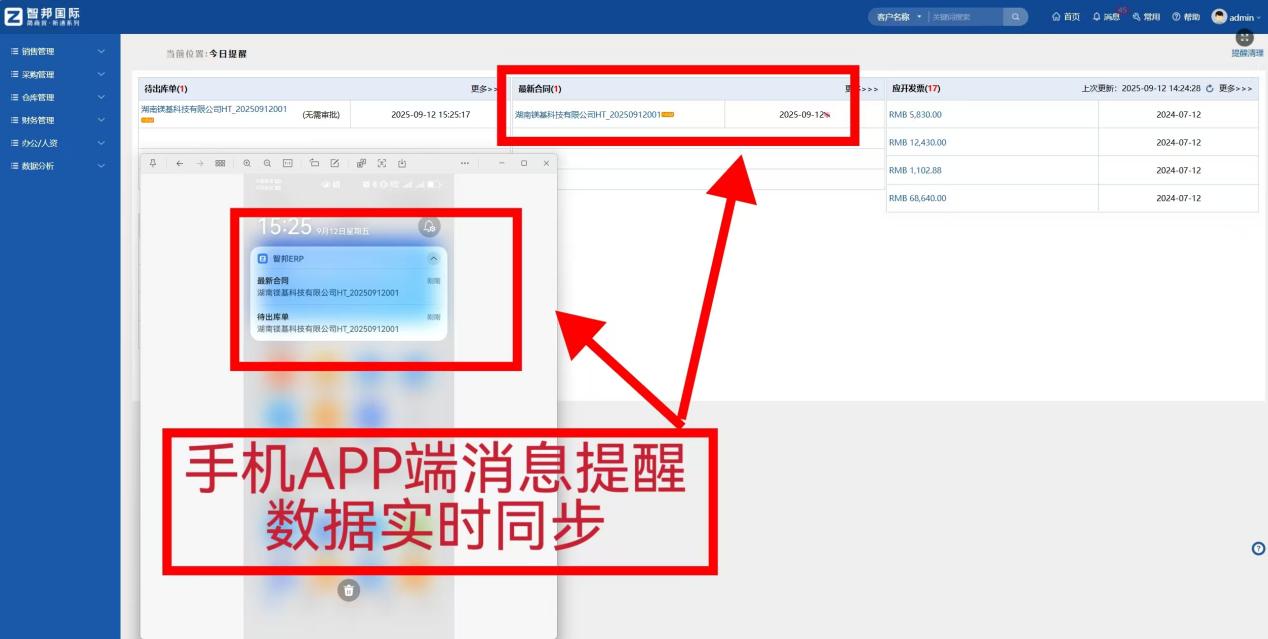Open contract 湖南镁基科技有限公司HT_20250912001 in 最新合同
This screenshot has height=639, width=1268.
(x=590, y=113)
